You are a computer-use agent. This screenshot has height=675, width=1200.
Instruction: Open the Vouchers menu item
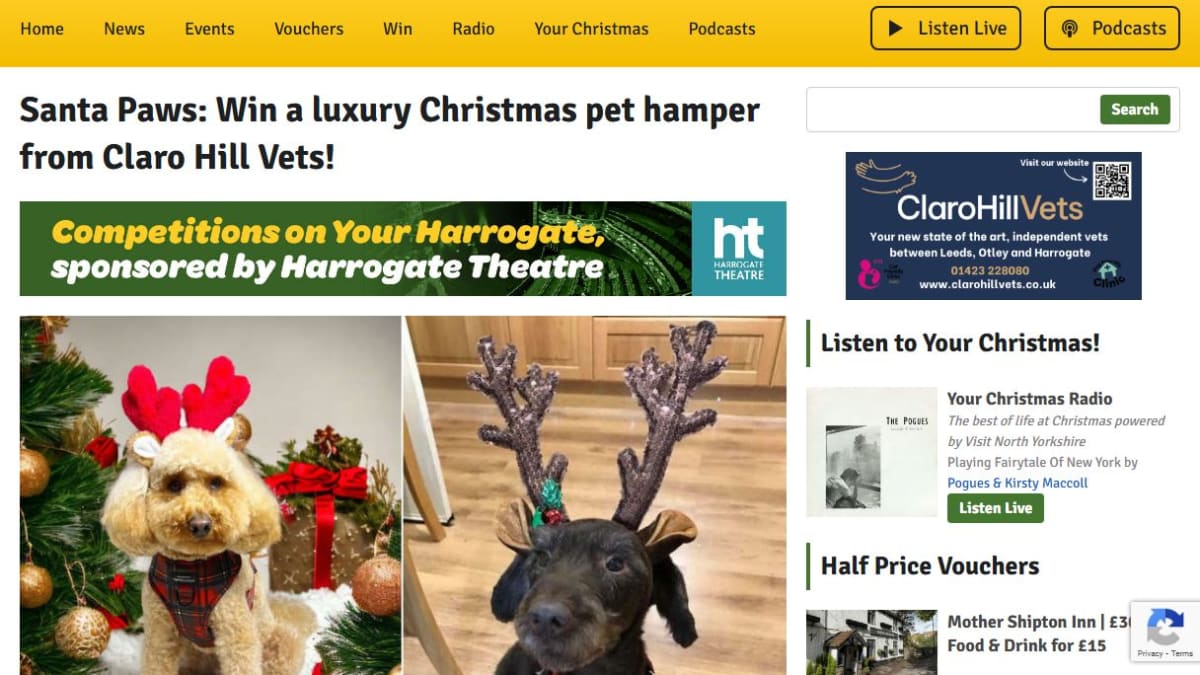(x=309, y=28)
